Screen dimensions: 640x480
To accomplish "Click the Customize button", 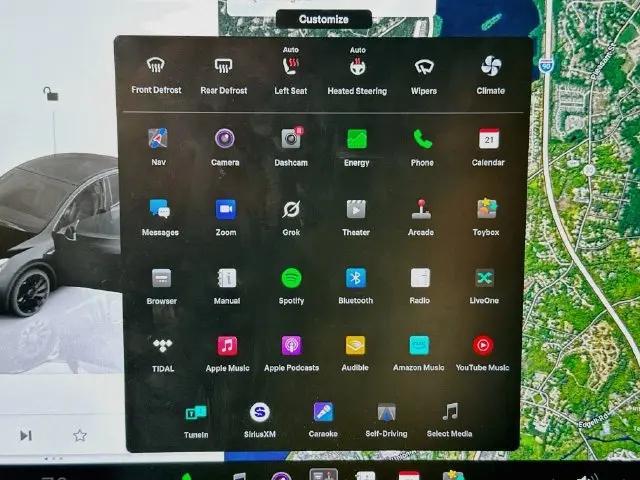I will [324, 19].
